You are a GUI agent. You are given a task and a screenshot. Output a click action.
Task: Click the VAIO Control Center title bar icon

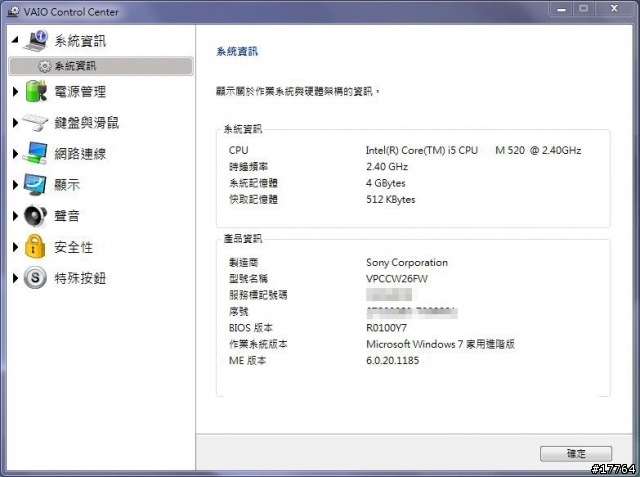click(x=13, y=11)
